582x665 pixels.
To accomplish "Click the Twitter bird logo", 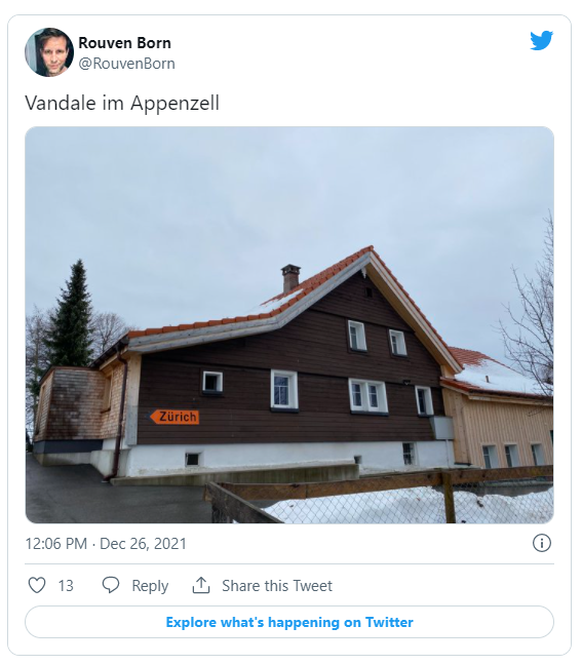I will (x=542, y=40).
